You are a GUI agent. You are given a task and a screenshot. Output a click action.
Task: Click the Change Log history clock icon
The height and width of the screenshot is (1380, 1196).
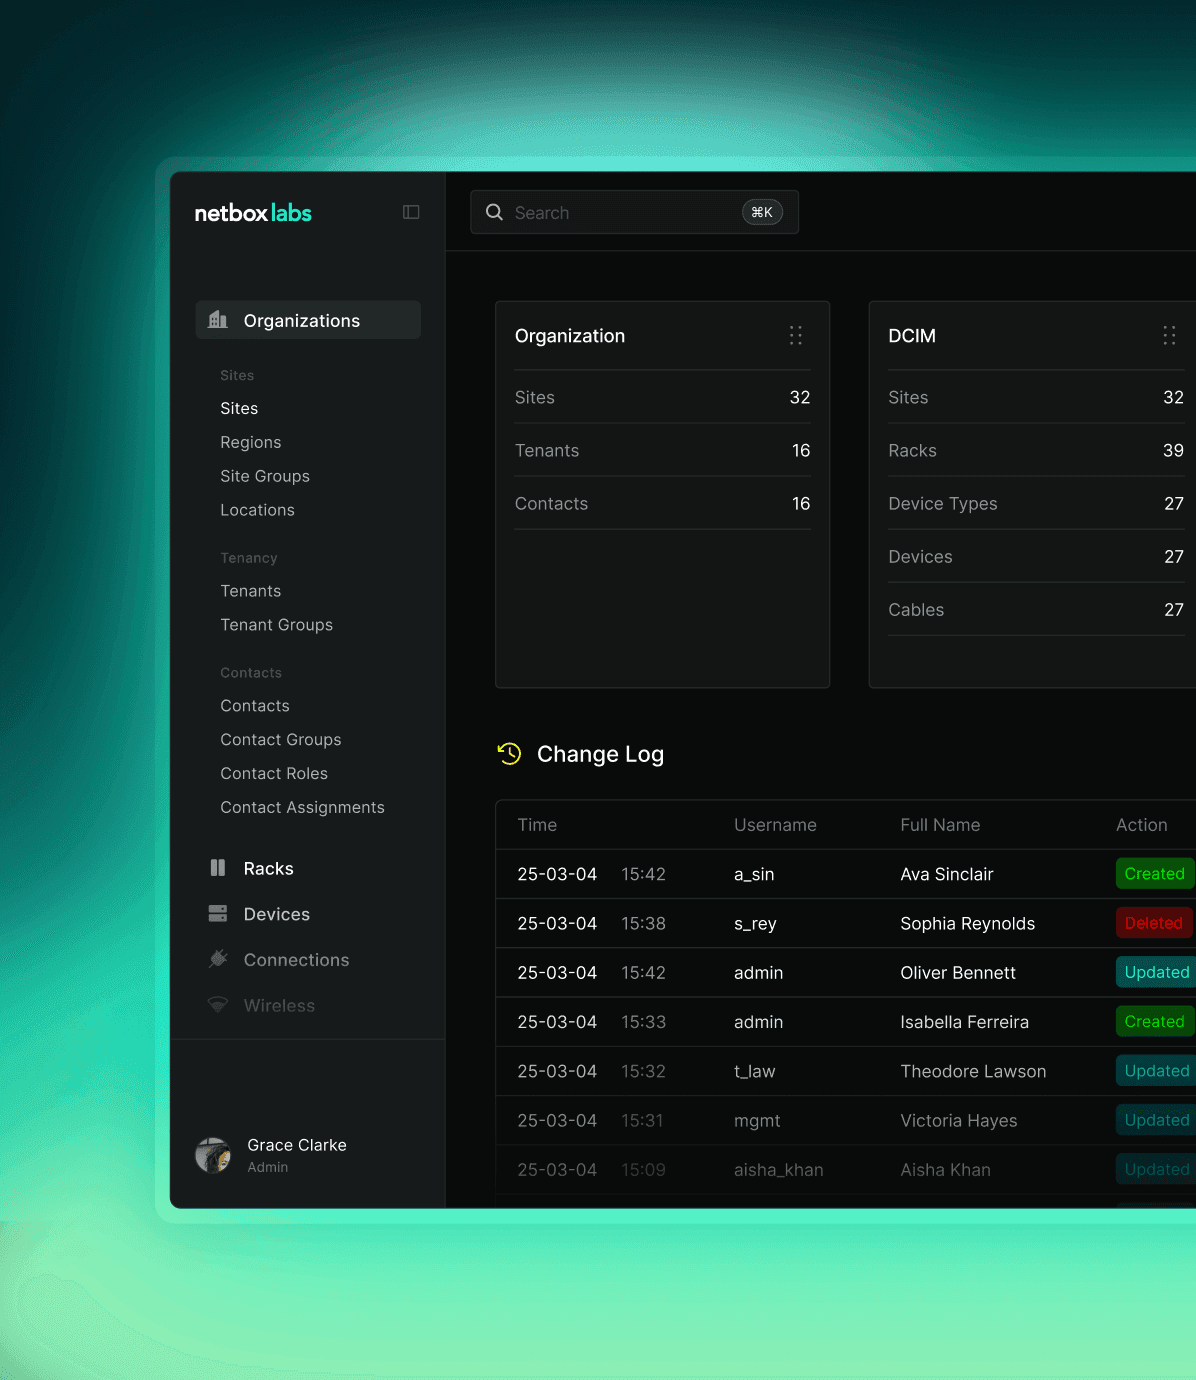(x=510, y=754)
